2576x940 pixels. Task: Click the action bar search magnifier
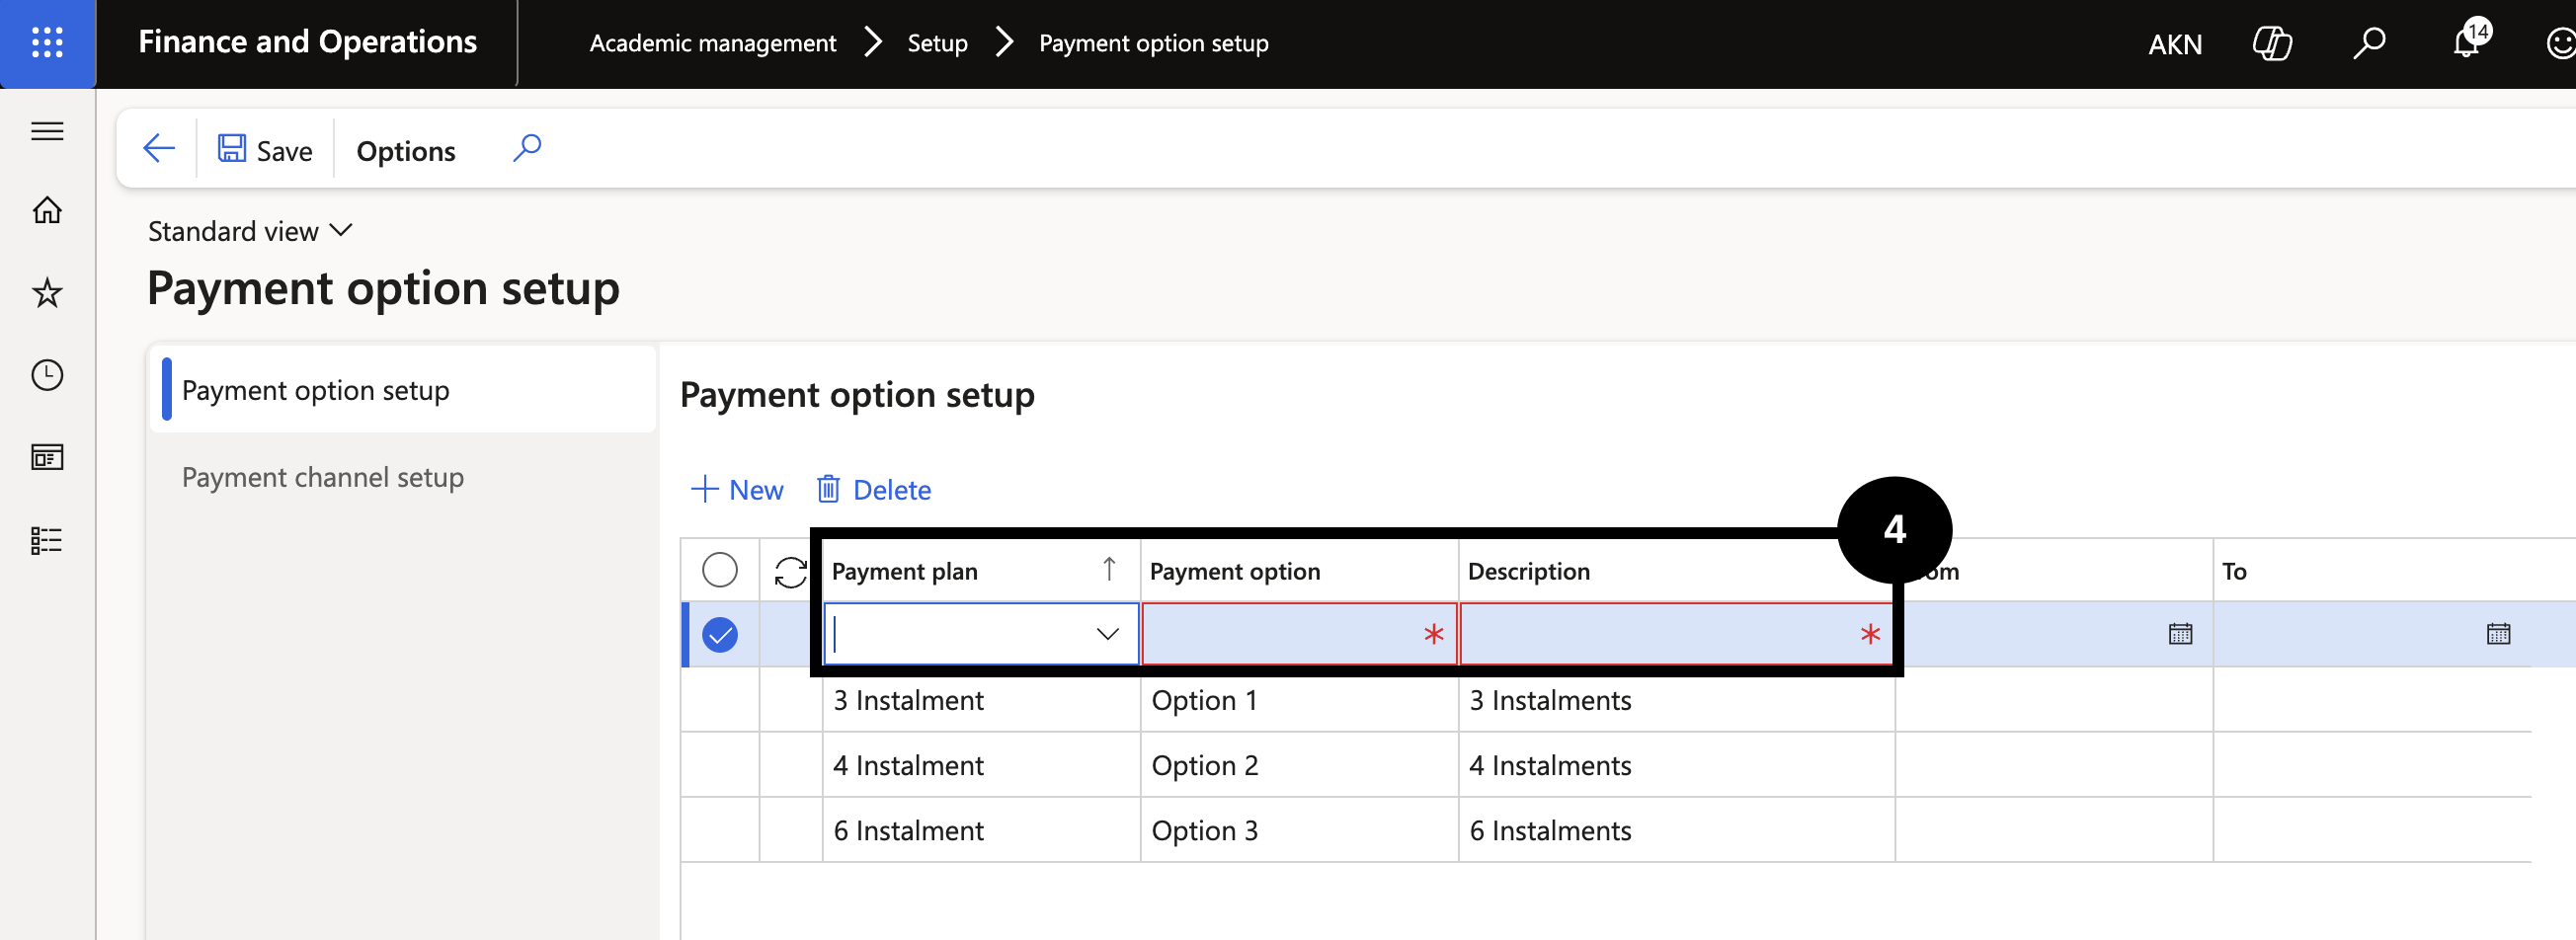[x=527, y=149]
